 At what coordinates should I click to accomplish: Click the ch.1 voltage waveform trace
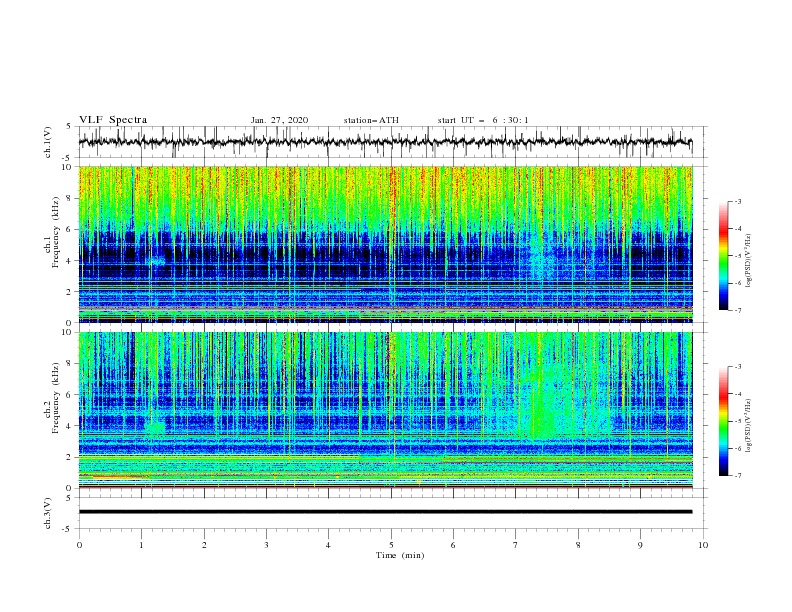(385, 142)
